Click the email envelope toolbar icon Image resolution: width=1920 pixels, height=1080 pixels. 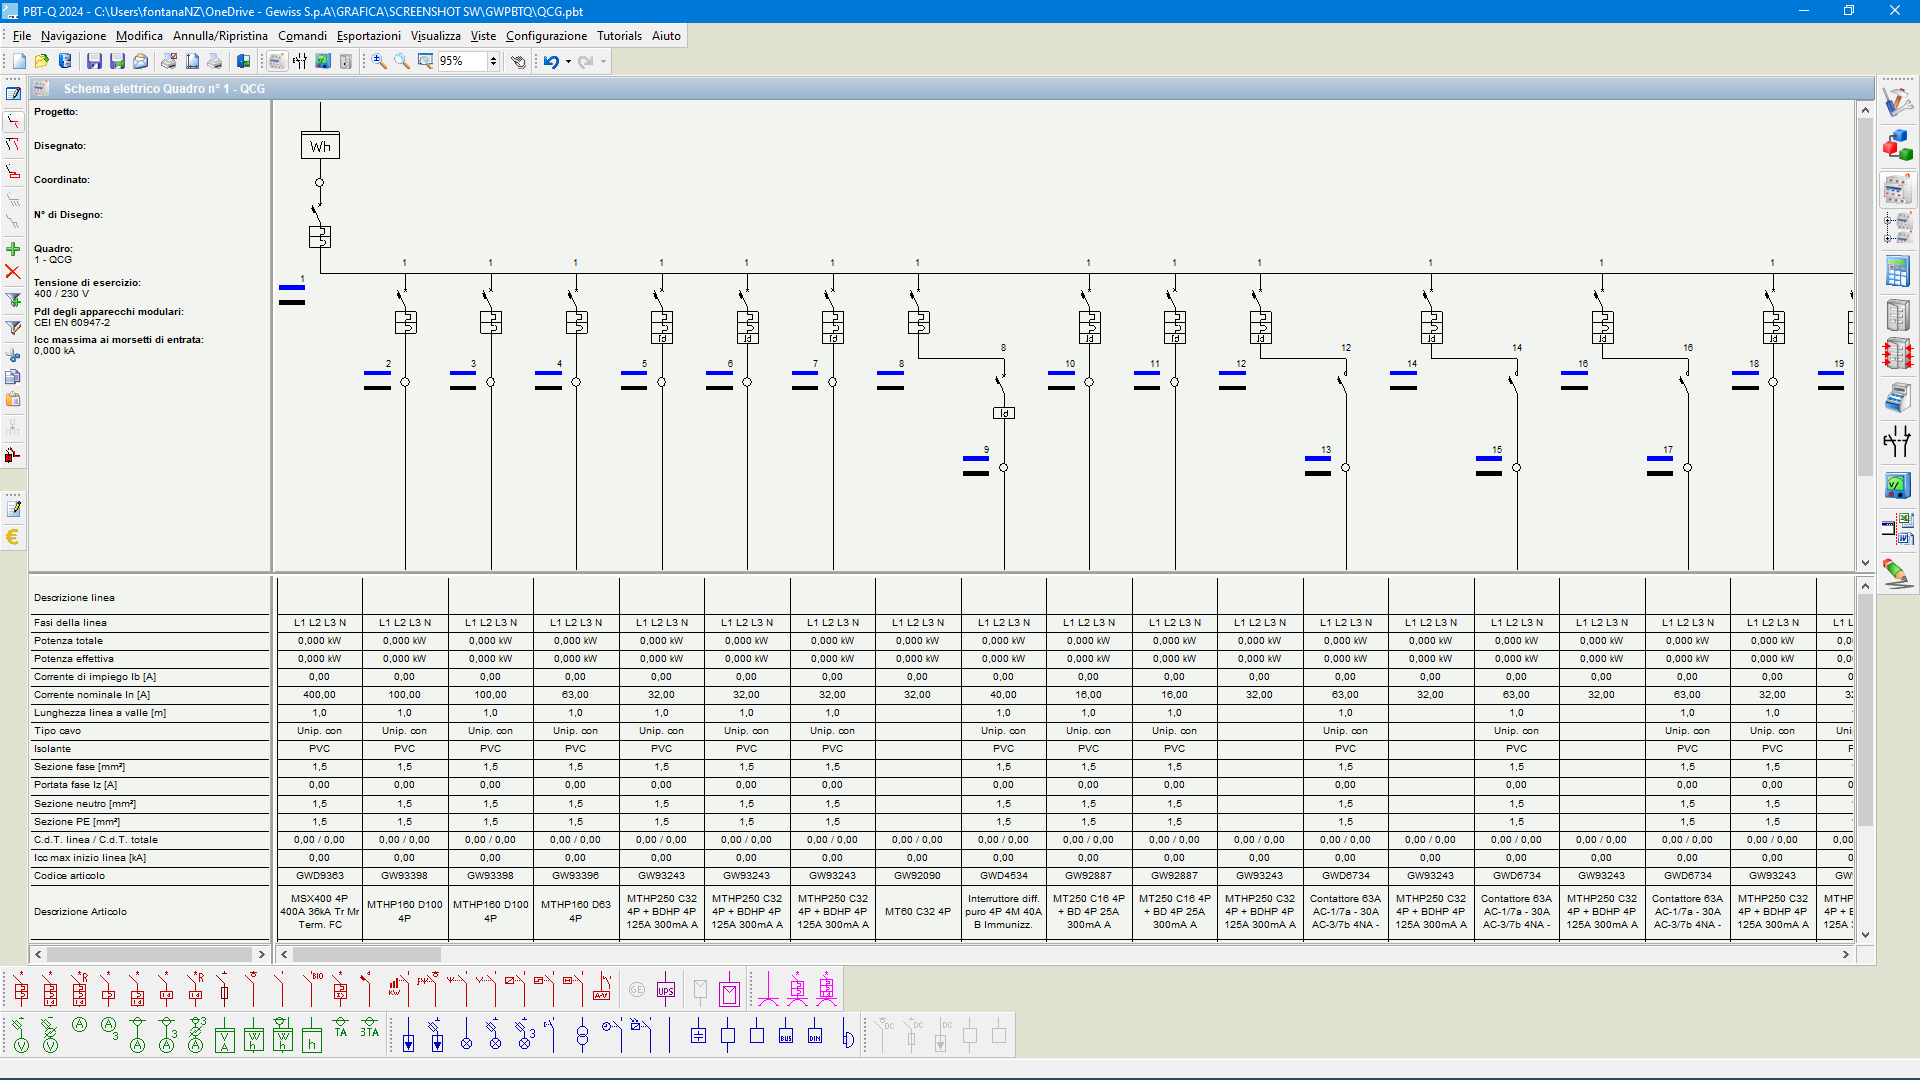coord(141,61)
